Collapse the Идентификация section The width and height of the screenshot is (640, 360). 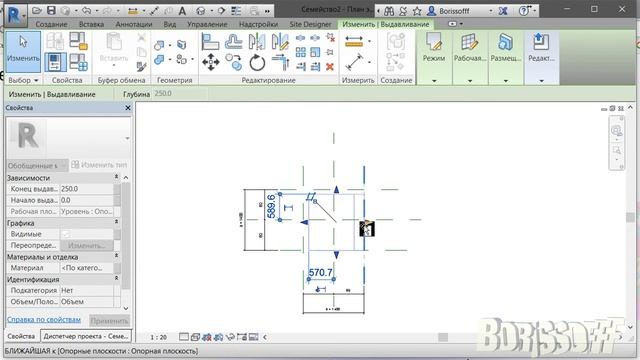116,278
